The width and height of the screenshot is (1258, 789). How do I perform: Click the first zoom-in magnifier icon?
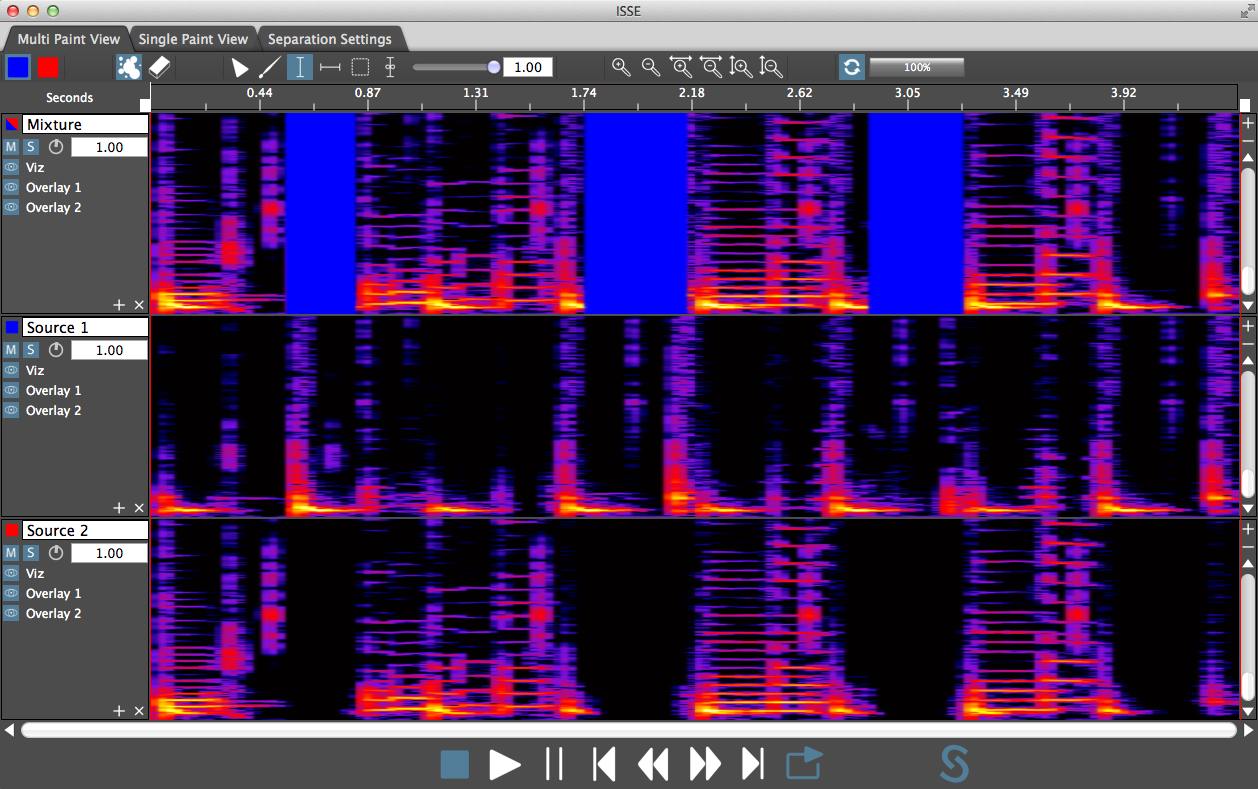point(621,67)
